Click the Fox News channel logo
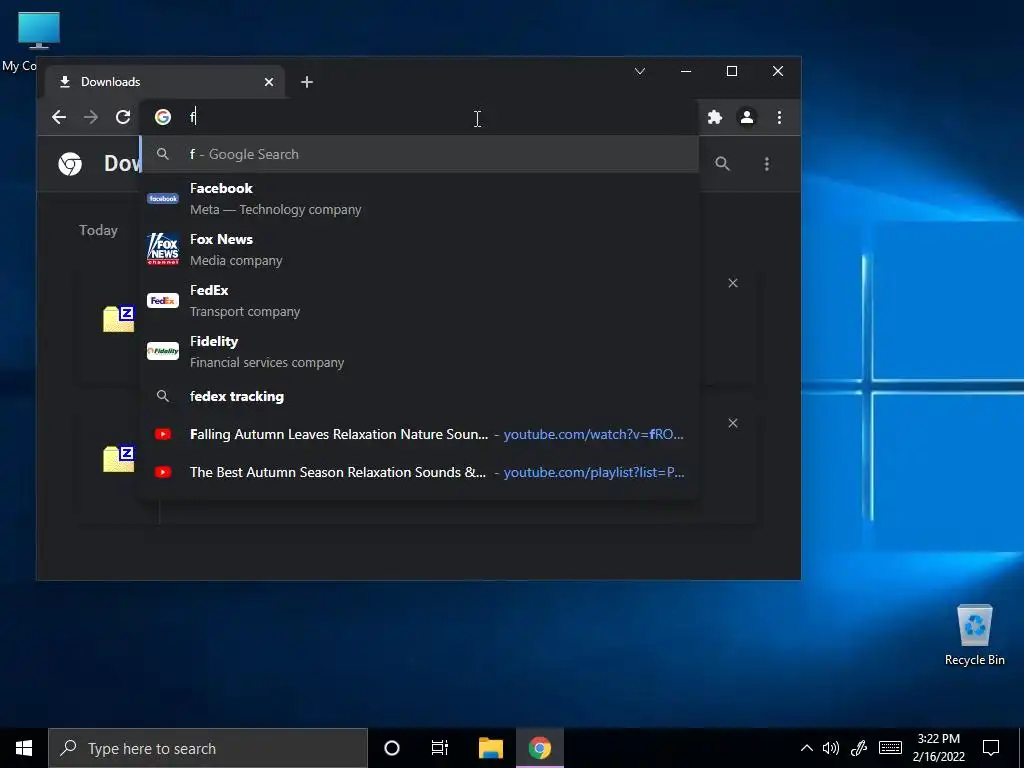 coord(163,249)
